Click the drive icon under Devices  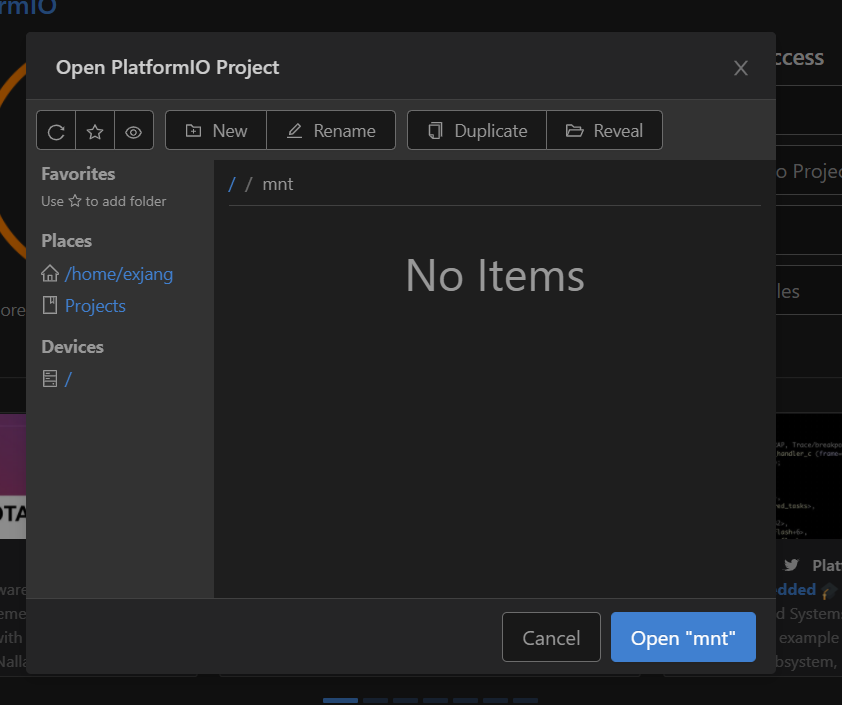50,379
